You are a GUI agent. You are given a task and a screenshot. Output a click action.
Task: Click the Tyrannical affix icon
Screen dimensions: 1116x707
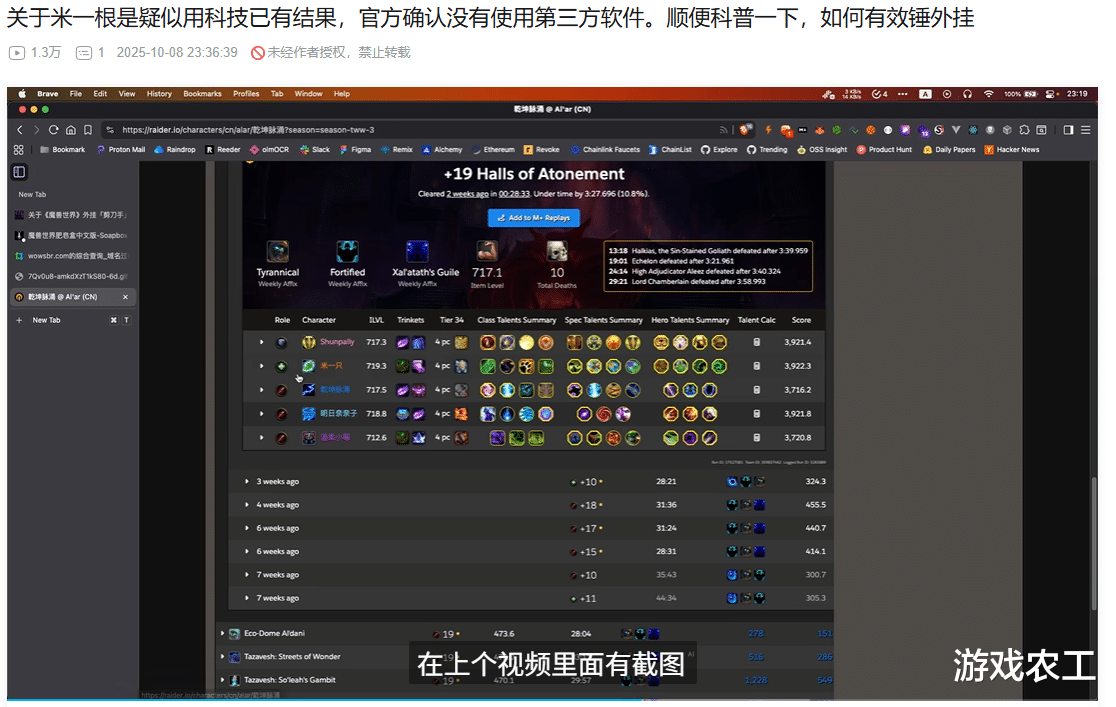278,251
